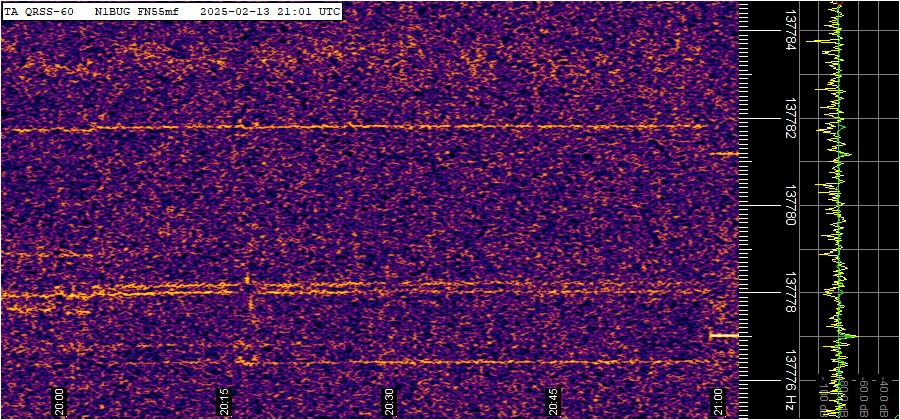Select the 137780 frequency label
Viewport: 900px width, 420px height.
click(x=791, y=206)
